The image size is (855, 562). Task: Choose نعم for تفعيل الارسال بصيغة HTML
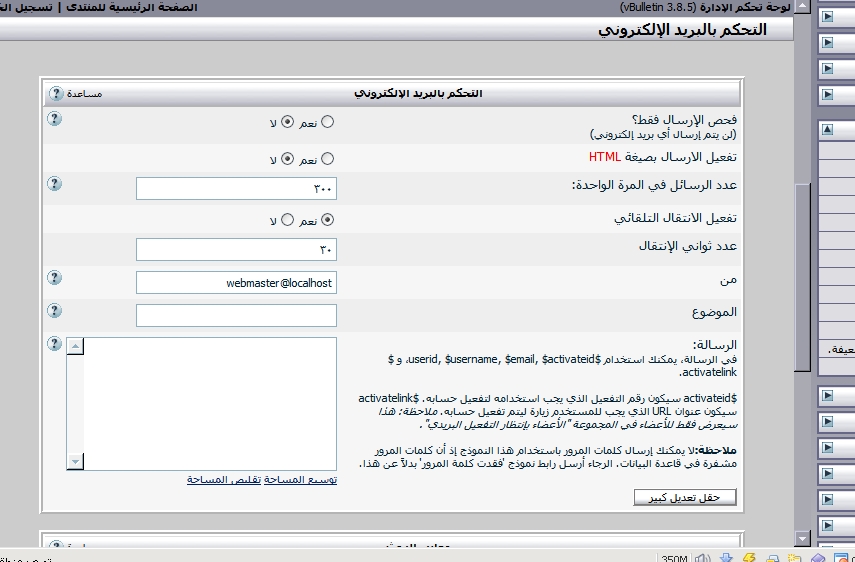pos(326,158)
